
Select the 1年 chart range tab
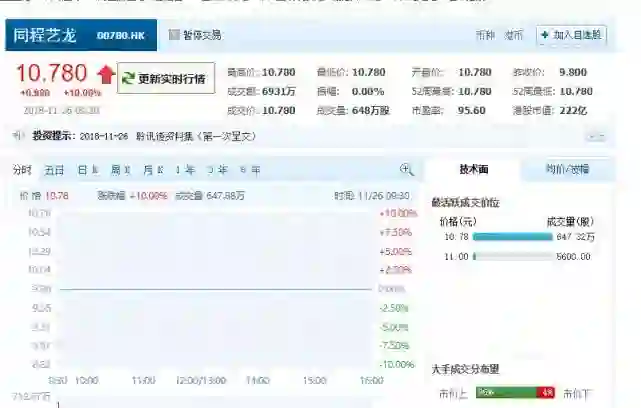(x=185, y=170)
